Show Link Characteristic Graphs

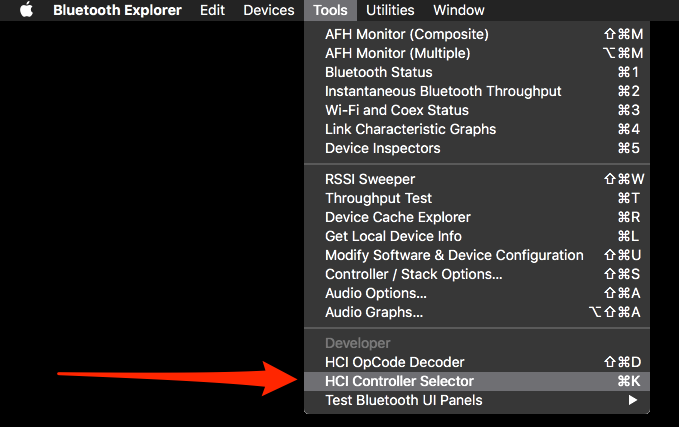410,129
